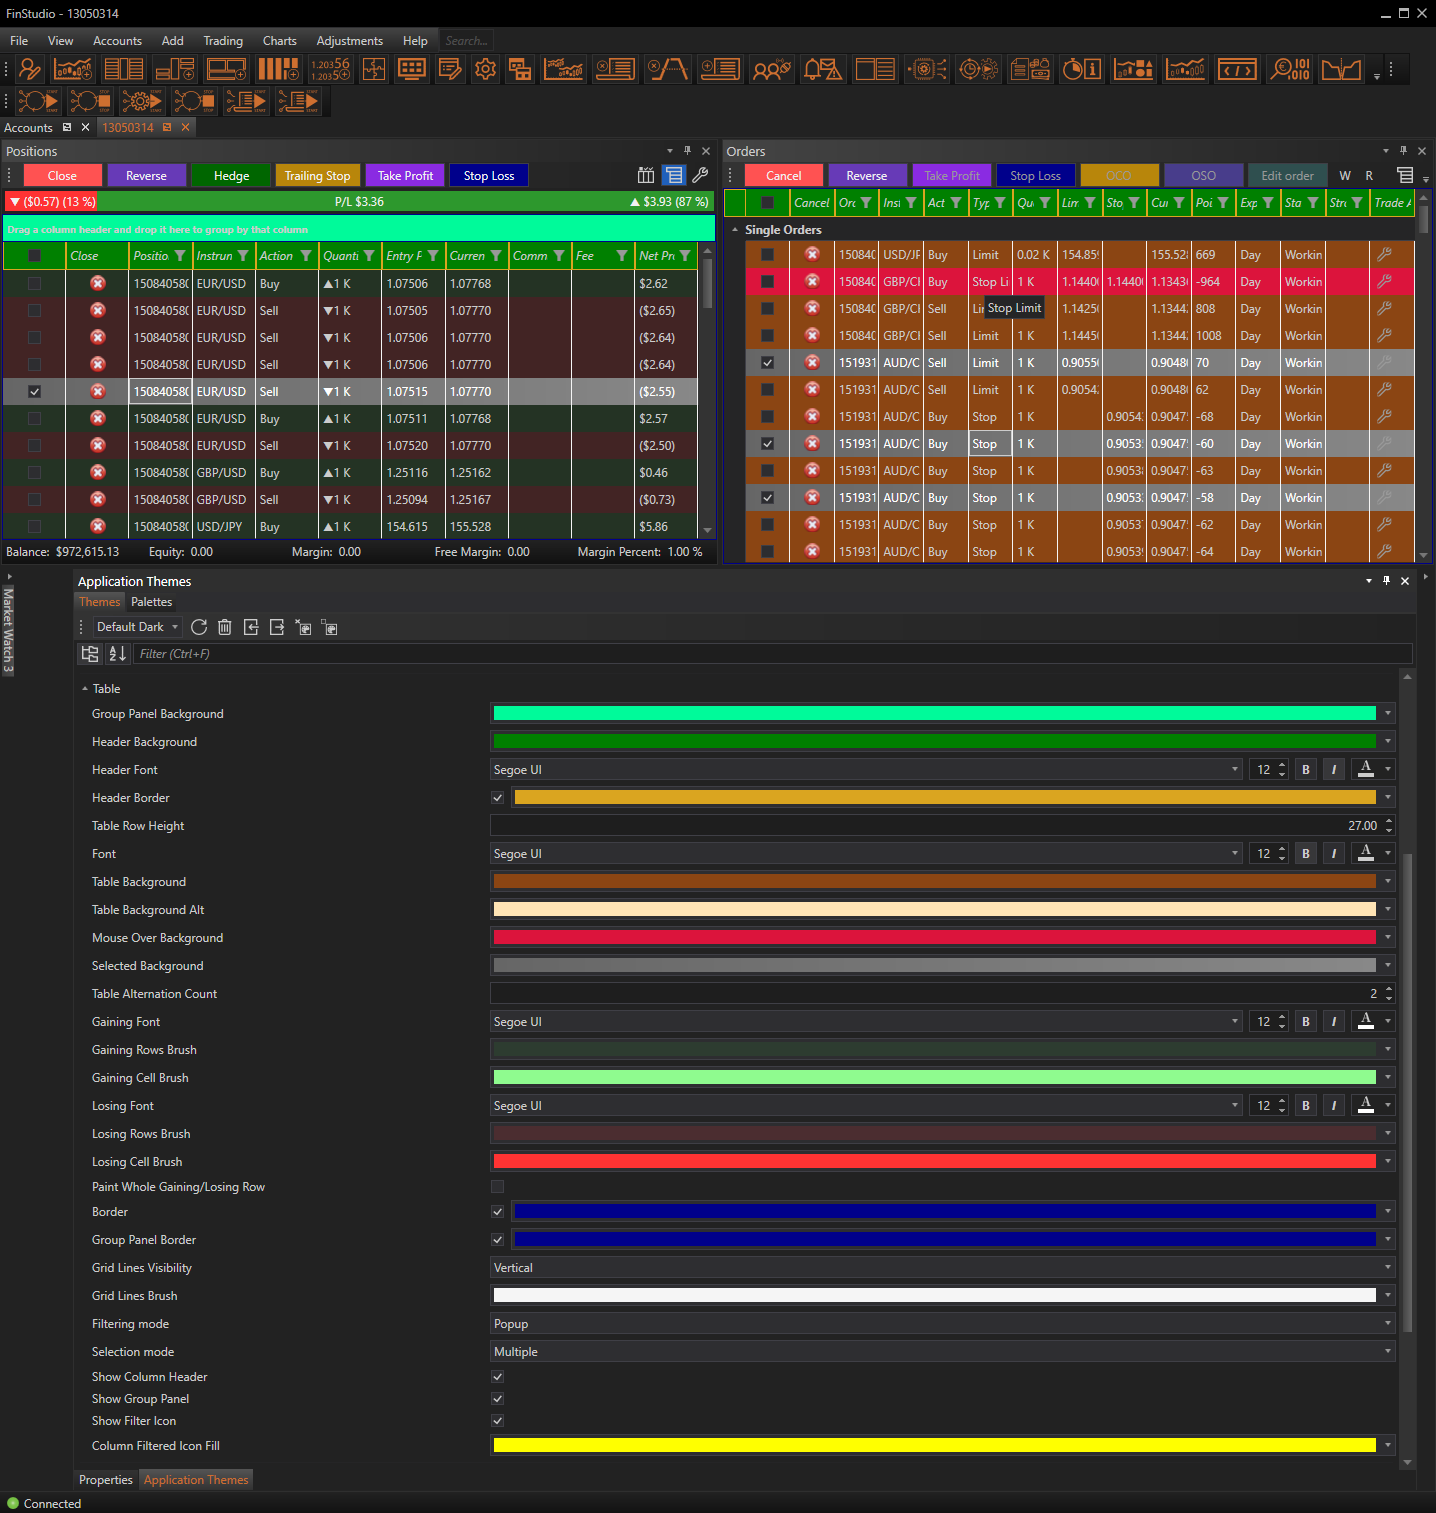The height and width of the screenshot is (1513, 1436).
Task: Enable Paint Whole Gaining/Losing Row checkbox
Action: click(x=498, y=1187)
